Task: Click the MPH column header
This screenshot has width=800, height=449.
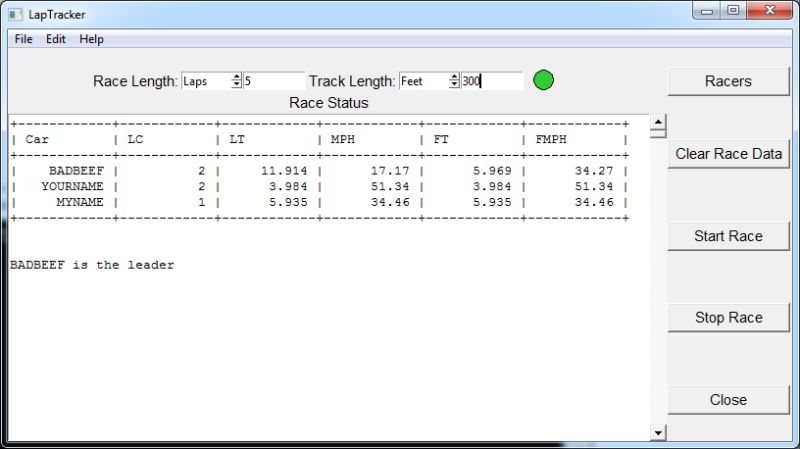Action: coord(343,139)
